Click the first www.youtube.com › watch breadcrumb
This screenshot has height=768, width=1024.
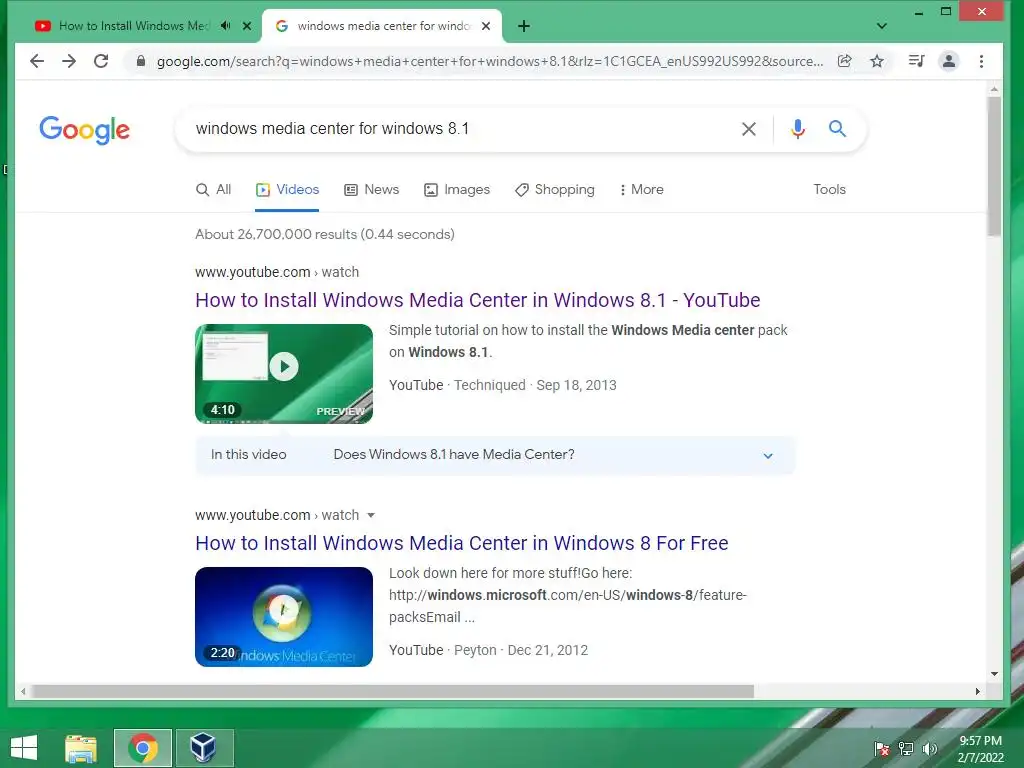pyautogui.click(x=277, y=272)
